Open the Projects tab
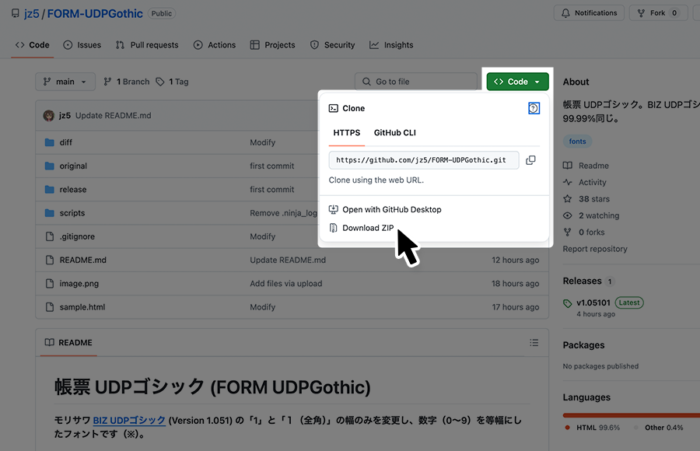Viewport: 700px width, 451px height. (273, 45)
